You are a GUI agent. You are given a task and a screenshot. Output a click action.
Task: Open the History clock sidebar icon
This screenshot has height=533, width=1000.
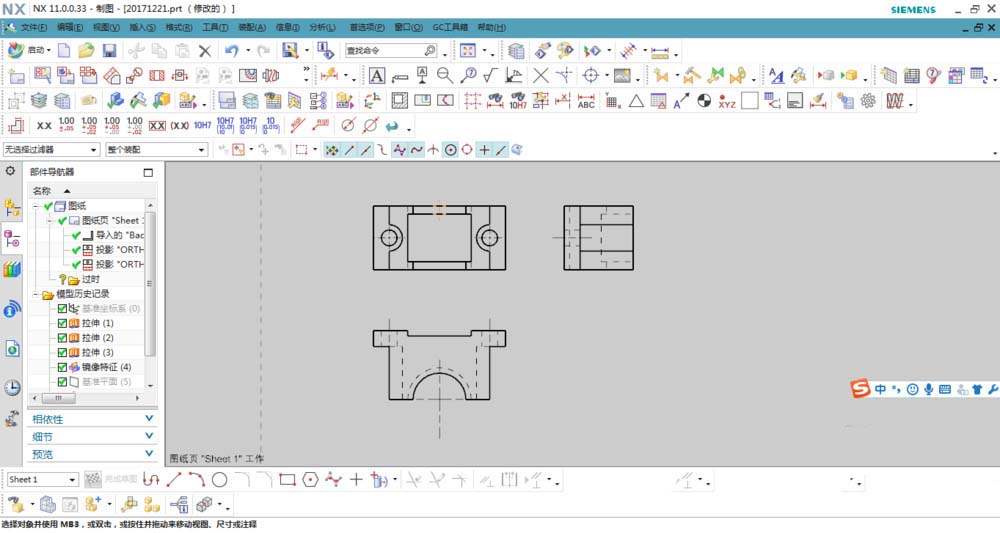point(12,387)
